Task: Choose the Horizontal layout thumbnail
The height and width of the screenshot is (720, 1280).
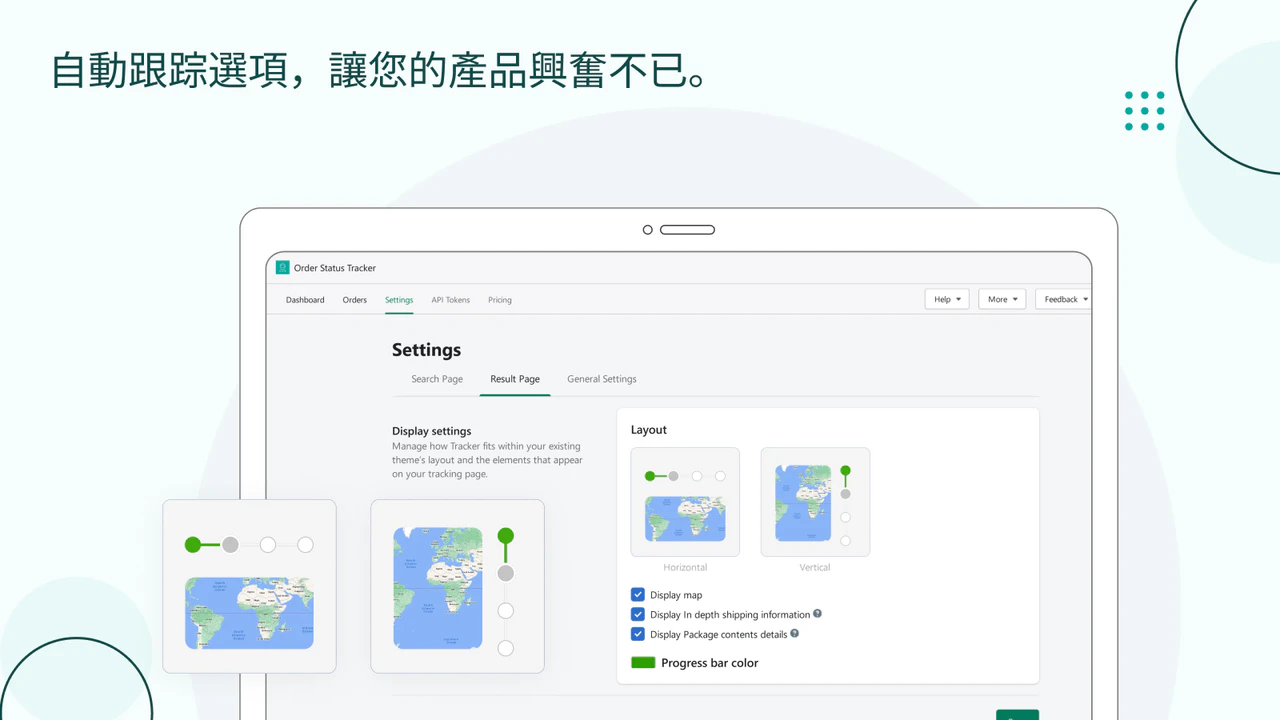Action: point(685,502)
